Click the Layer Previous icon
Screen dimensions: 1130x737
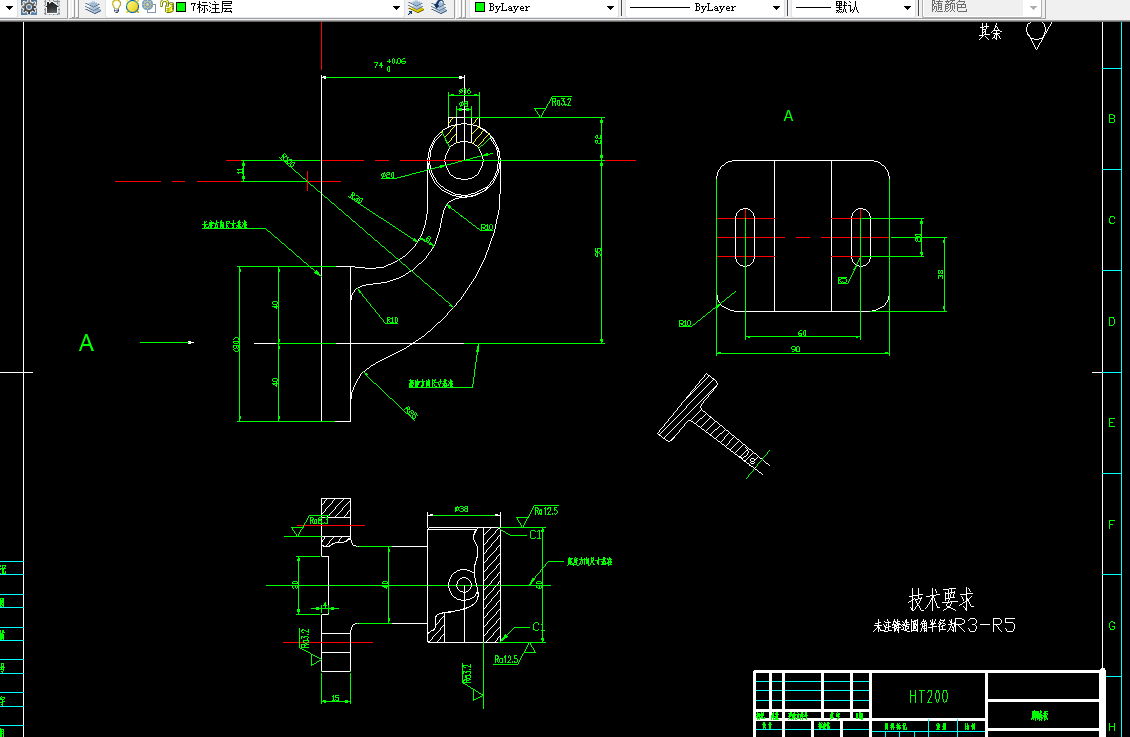pos(439,8)
